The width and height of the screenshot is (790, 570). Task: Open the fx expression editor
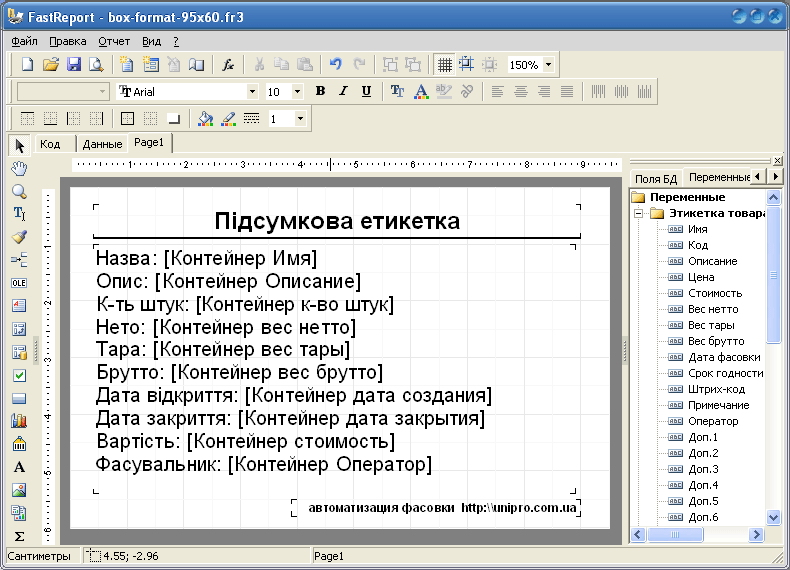(x=228, y=65)
